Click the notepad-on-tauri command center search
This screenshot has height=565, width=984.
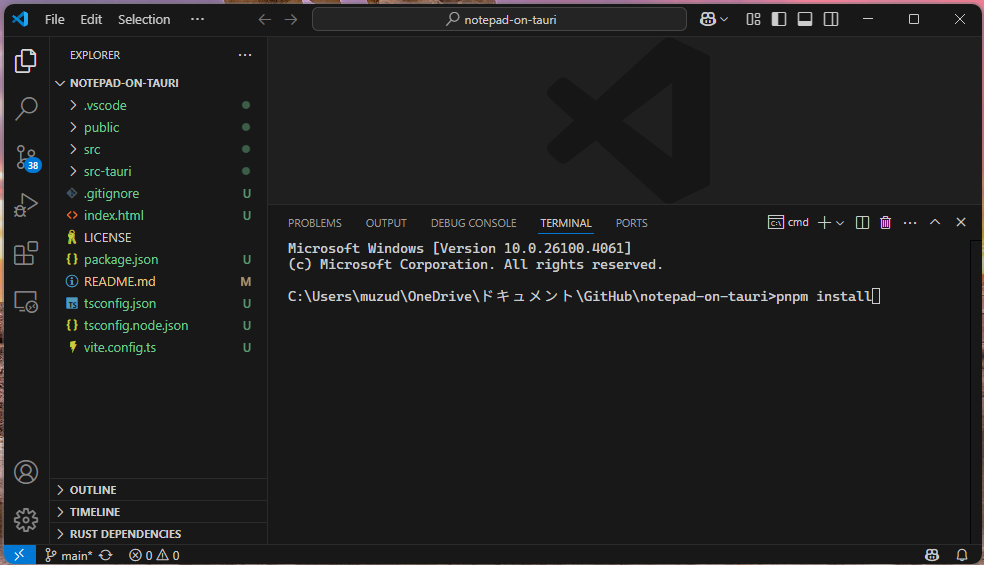500,19
